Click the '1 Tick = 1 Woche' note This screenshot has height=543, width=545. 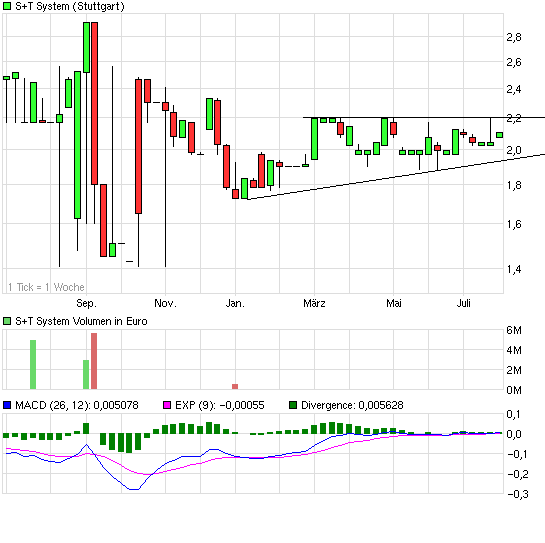[46, 287]
